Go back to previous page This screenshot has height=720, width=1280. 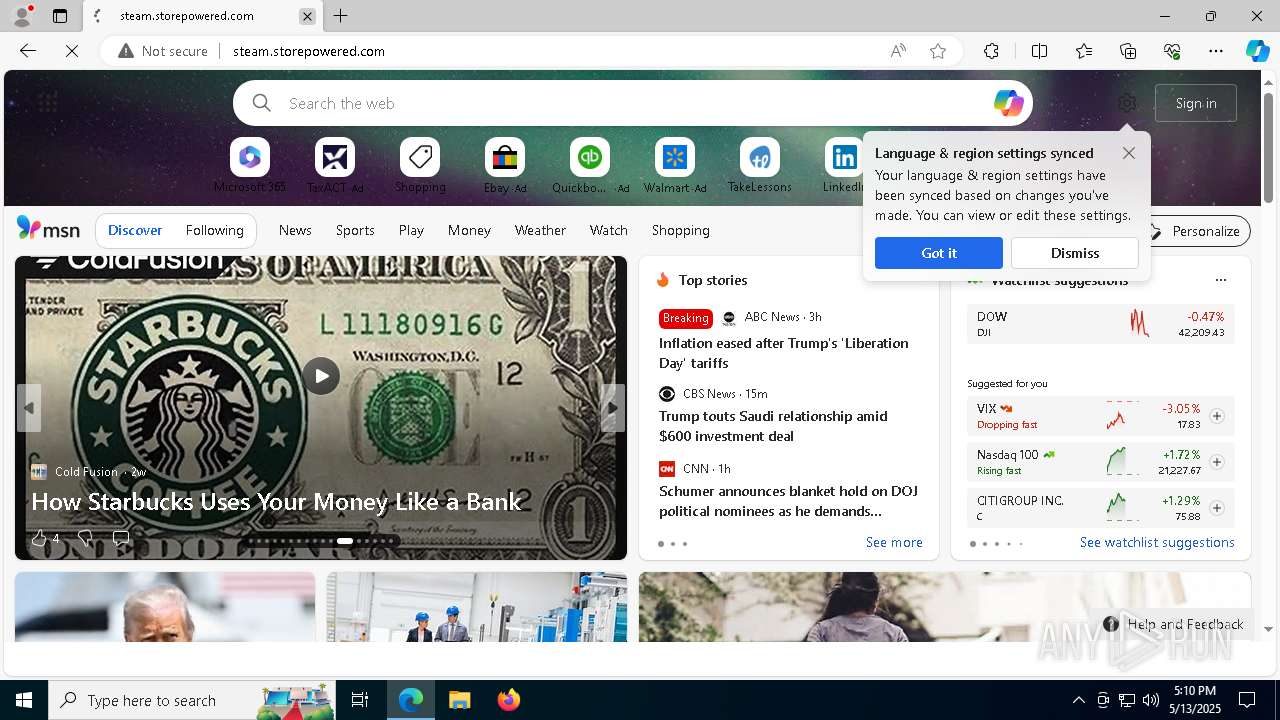pos(28,51)
